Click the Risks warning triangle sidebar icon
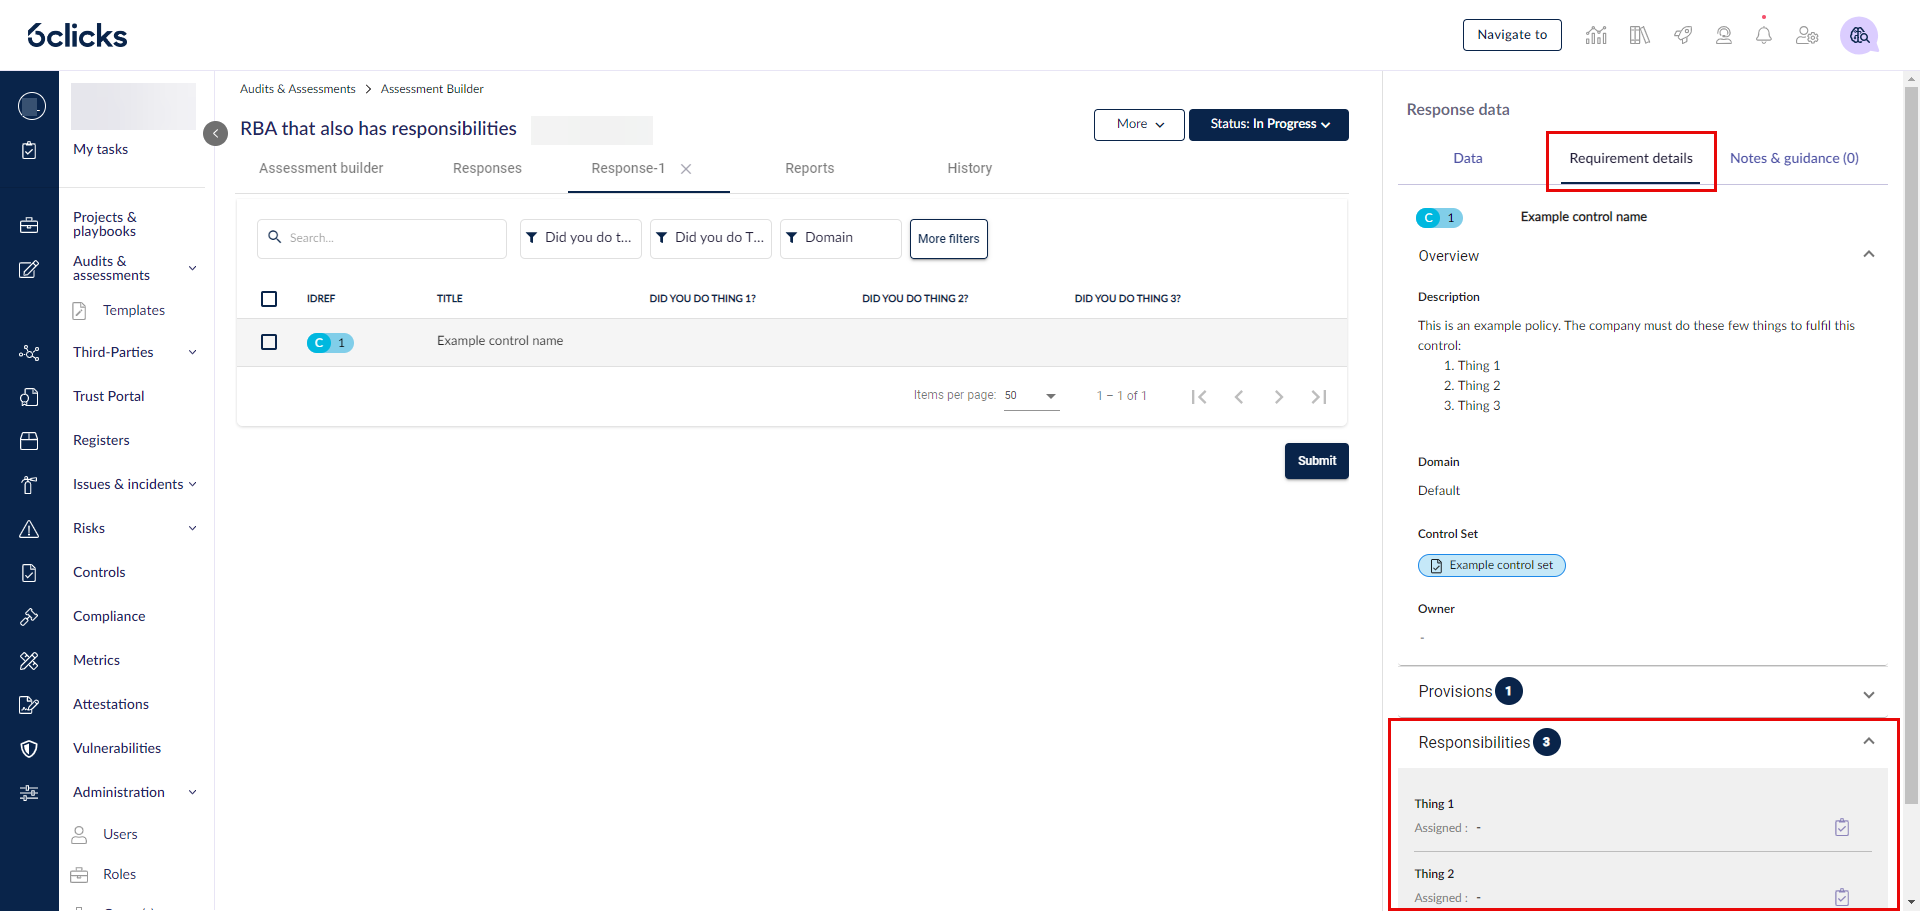 [x=29, y=529]
